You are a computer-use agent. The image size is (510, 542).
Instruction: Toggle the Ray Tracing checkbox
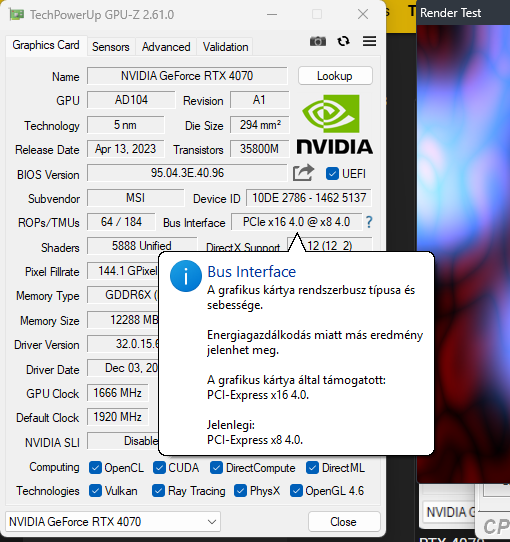point(158,491)
